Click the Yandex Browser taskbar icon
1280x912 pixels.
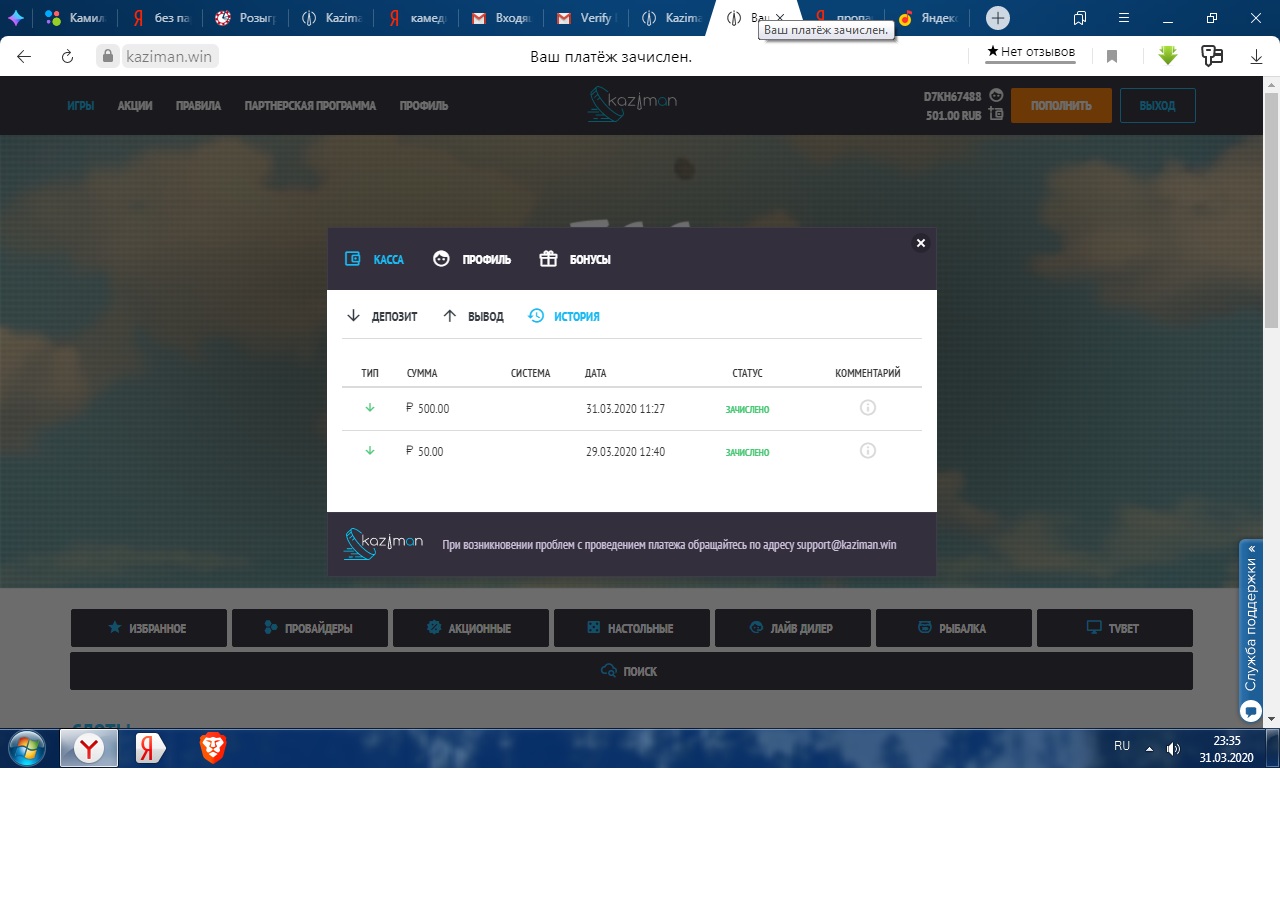89,748
